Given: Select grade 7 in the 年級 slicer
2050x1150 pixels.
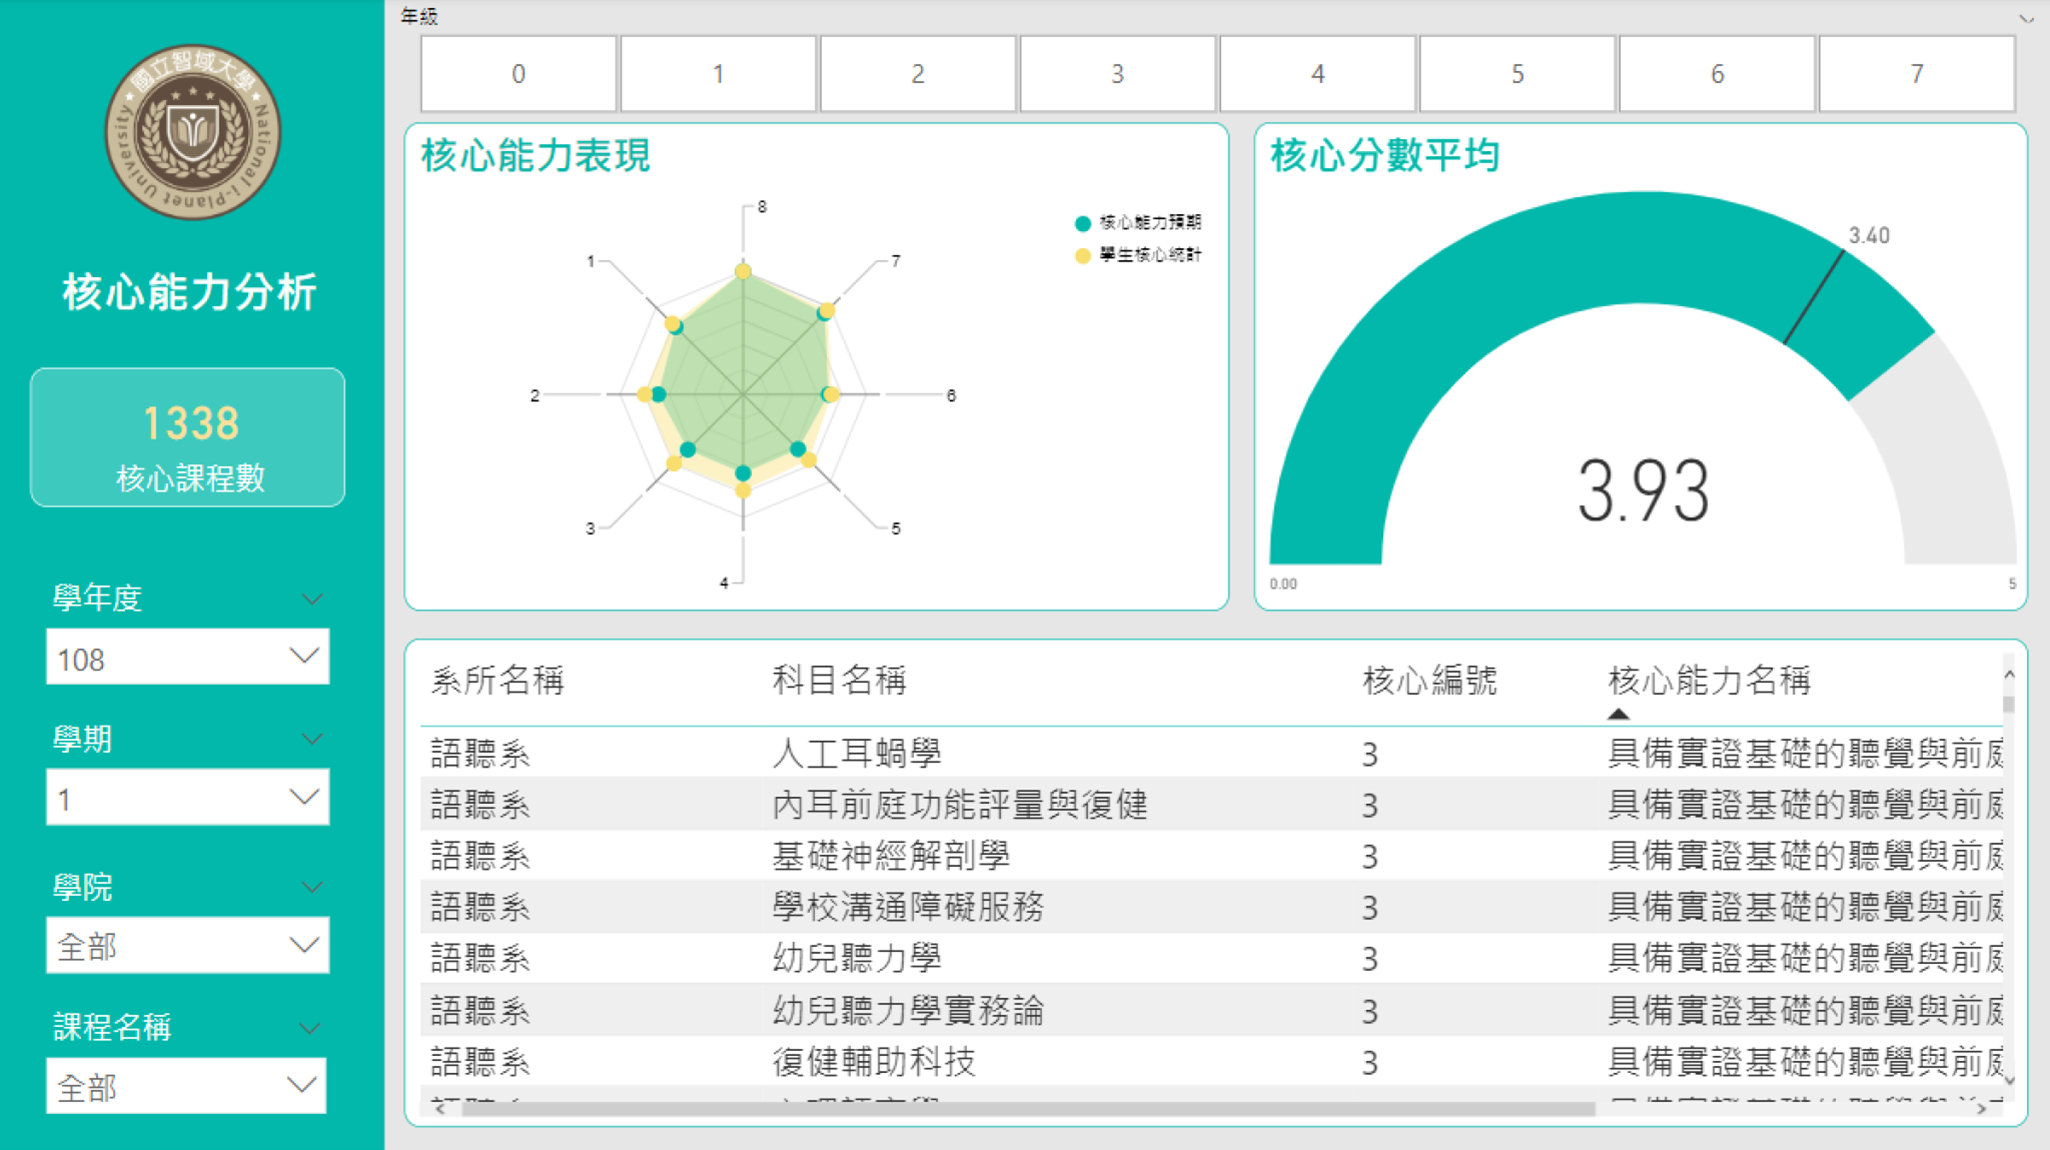Looking at the screenshot, I should (1917, 74).
